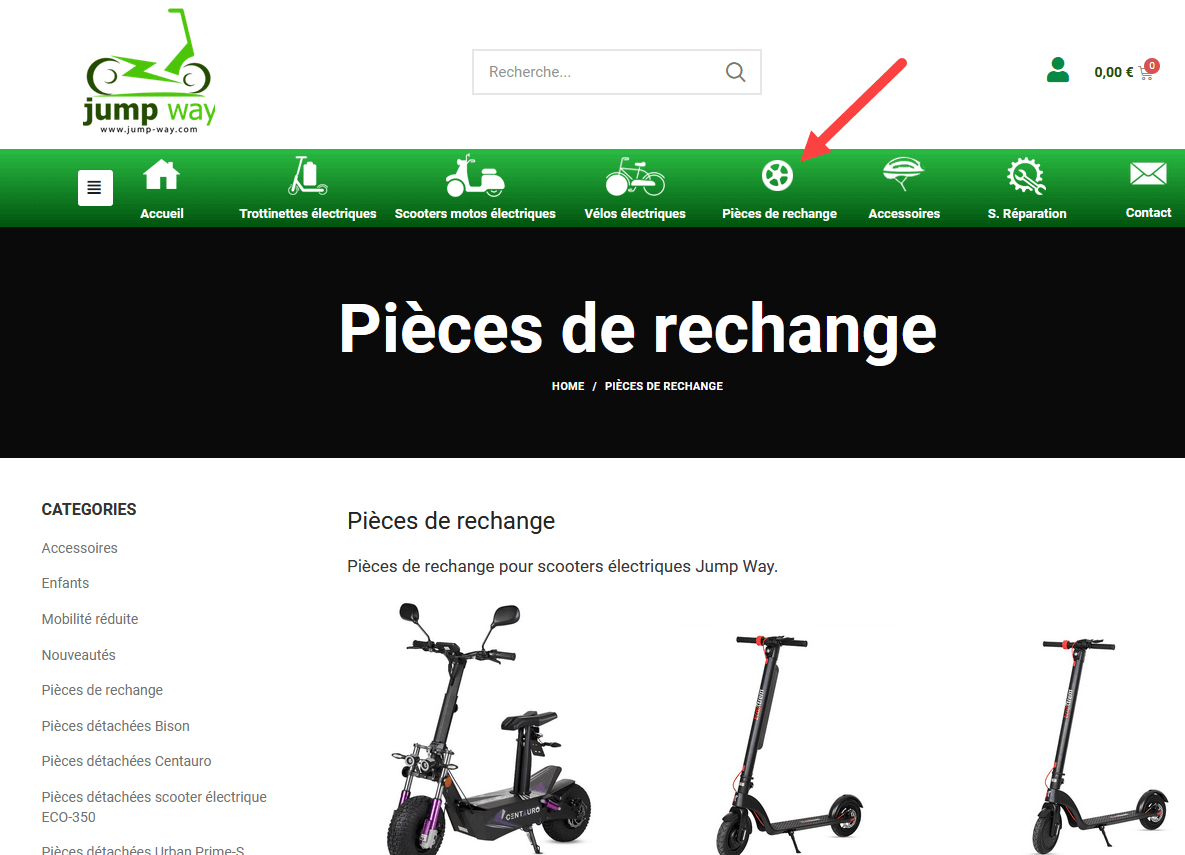This screenshot has height=855, width=1185.
Task: Click the search magnifier icon
Action: [x=735, y=72]
